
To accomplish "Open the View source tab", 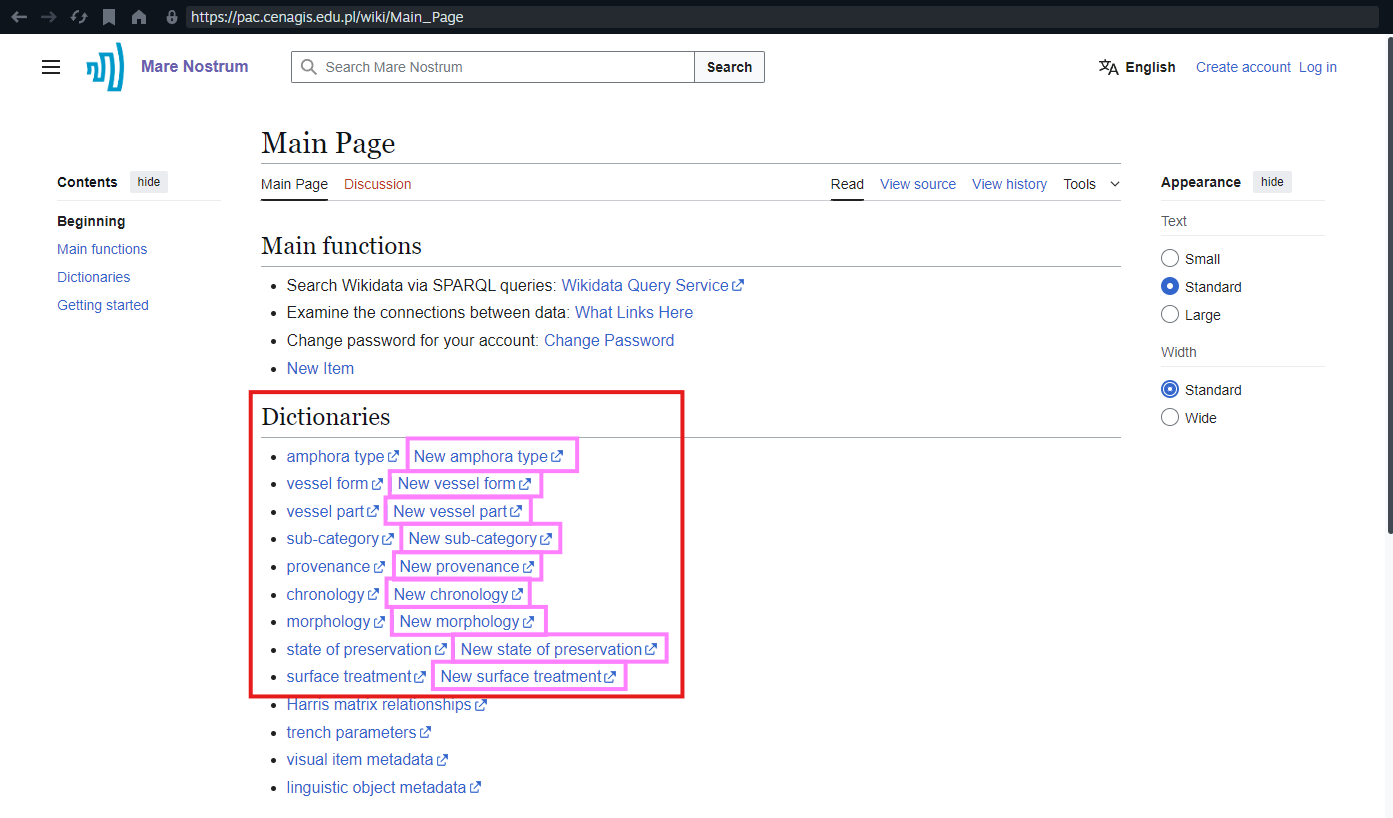I will pyautogui.click(x=918, y=184).
